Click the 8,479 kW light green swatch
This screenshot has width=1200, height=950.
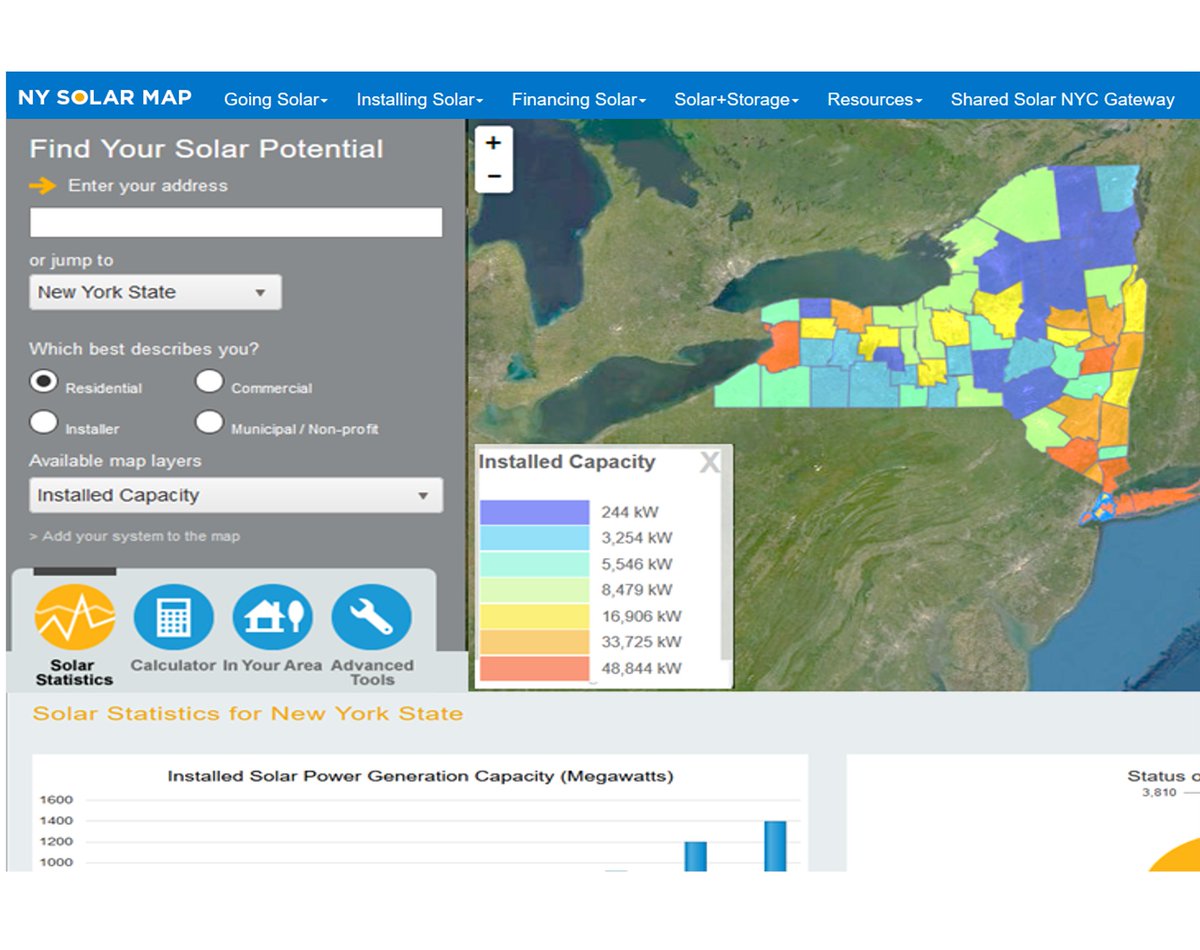coord(535,590)
